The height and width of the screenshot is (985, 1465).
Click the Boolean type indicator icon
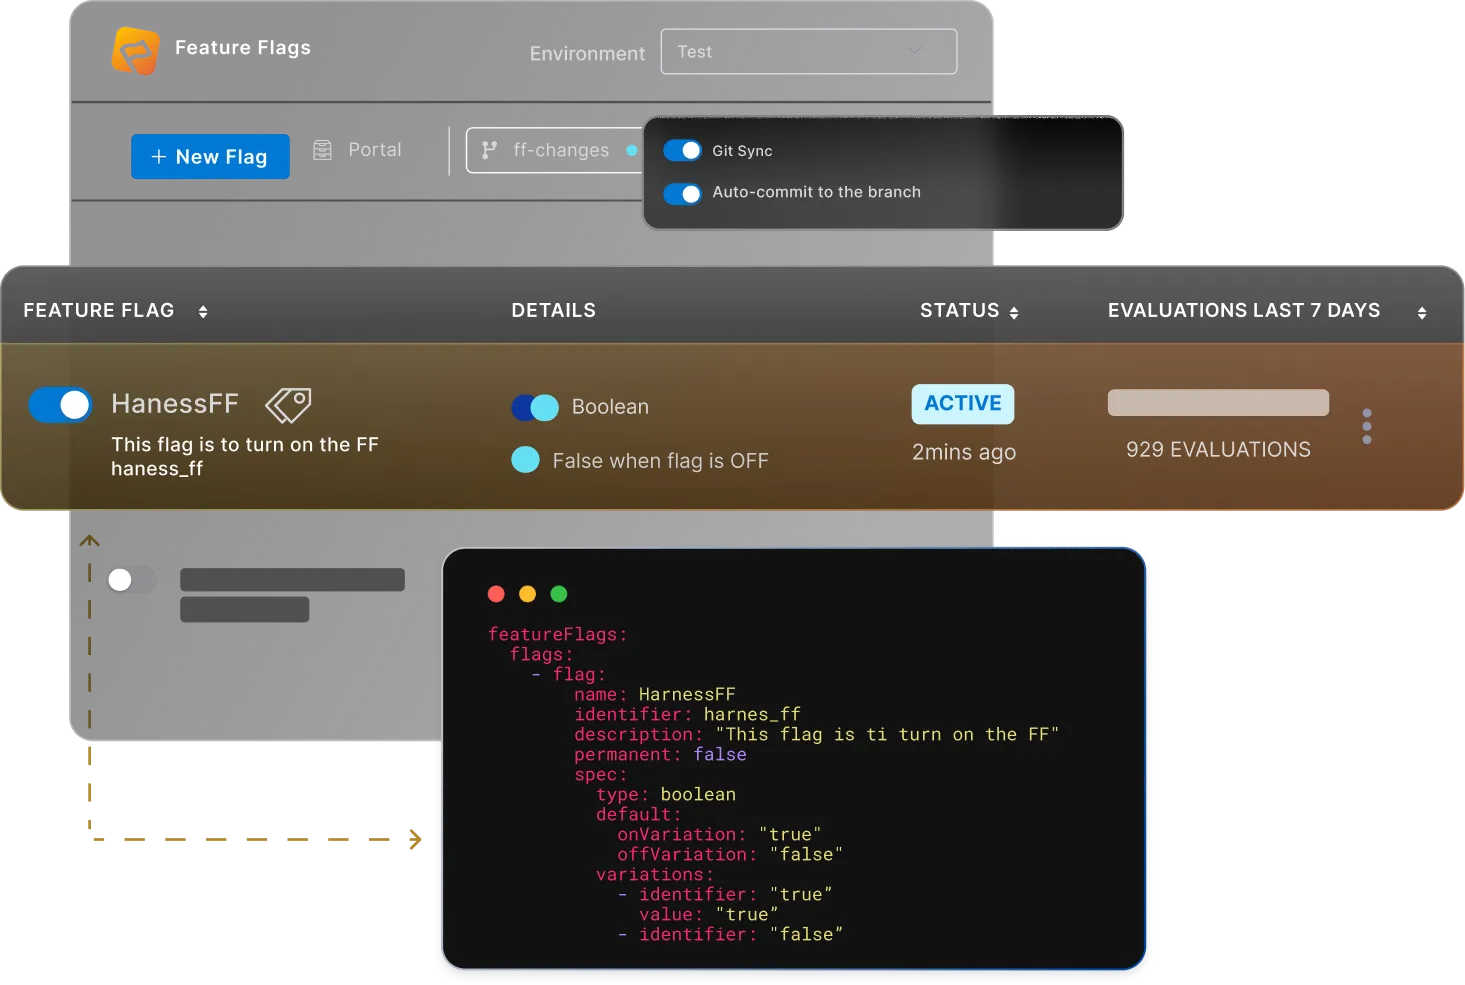(x=535, y=407)
